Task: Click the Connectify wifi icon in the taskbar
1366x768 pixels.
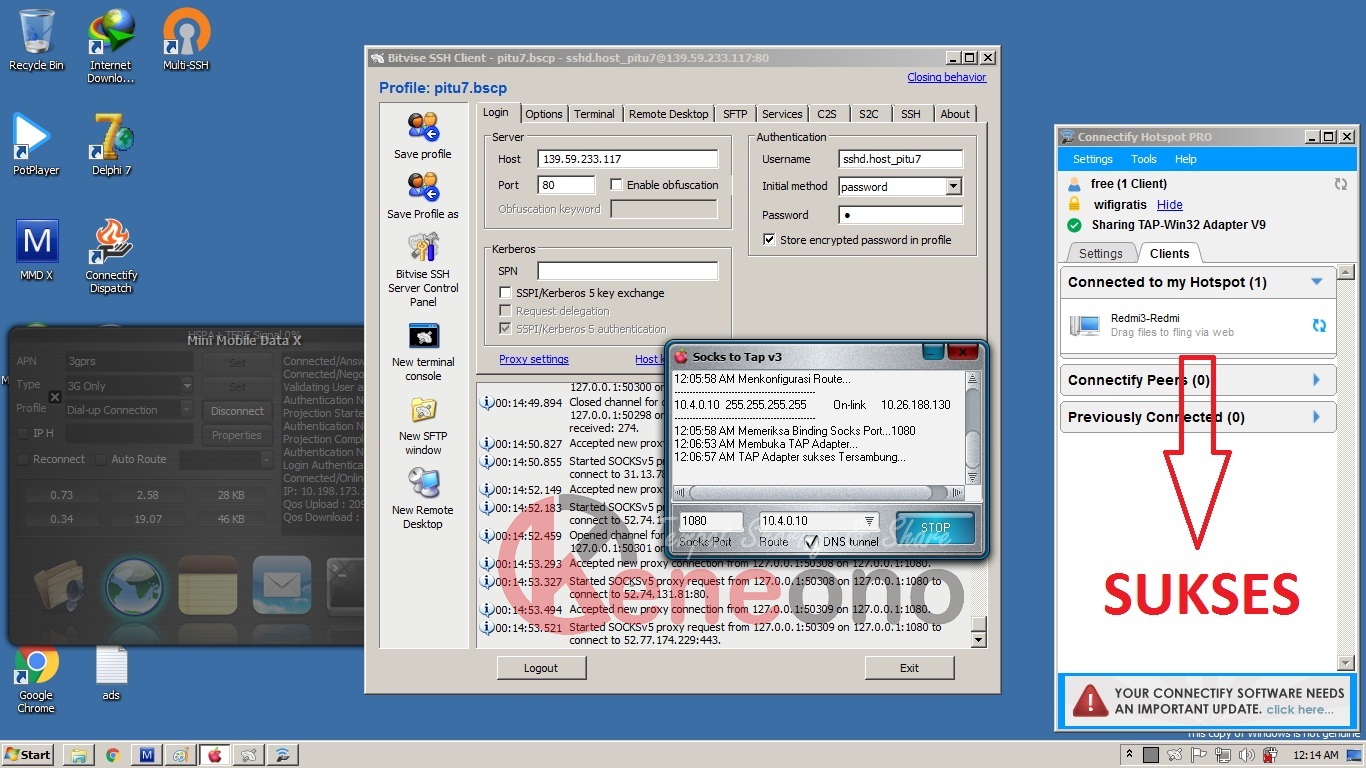Action: pos(282,755)
